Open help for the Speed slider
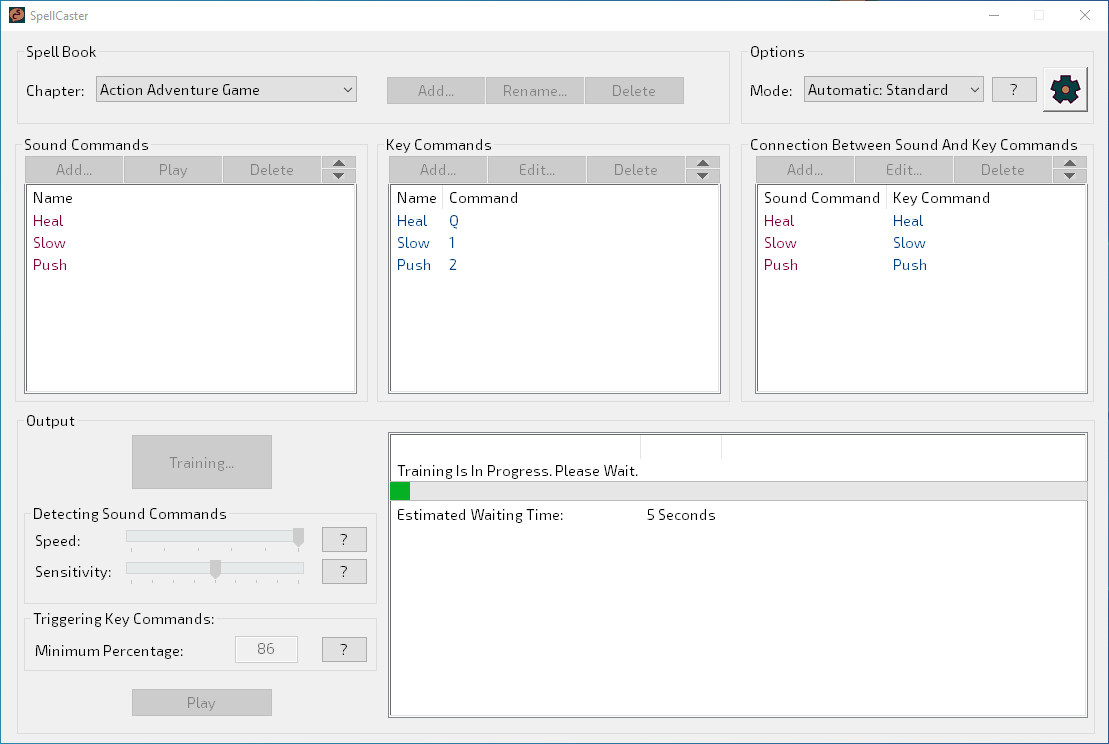The width and height of the screenshot is (1109, 744). pos(344,540)
